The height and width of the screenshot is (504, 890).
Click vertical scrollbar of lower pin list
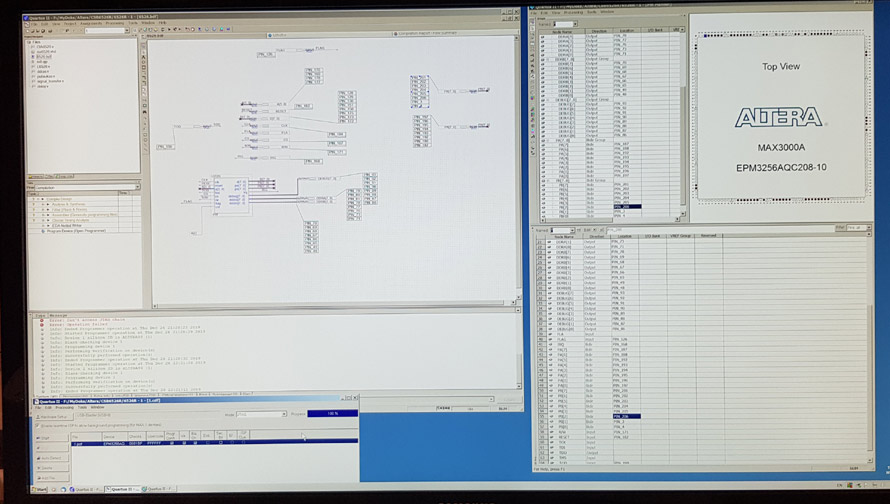click(x=870, y=349)
